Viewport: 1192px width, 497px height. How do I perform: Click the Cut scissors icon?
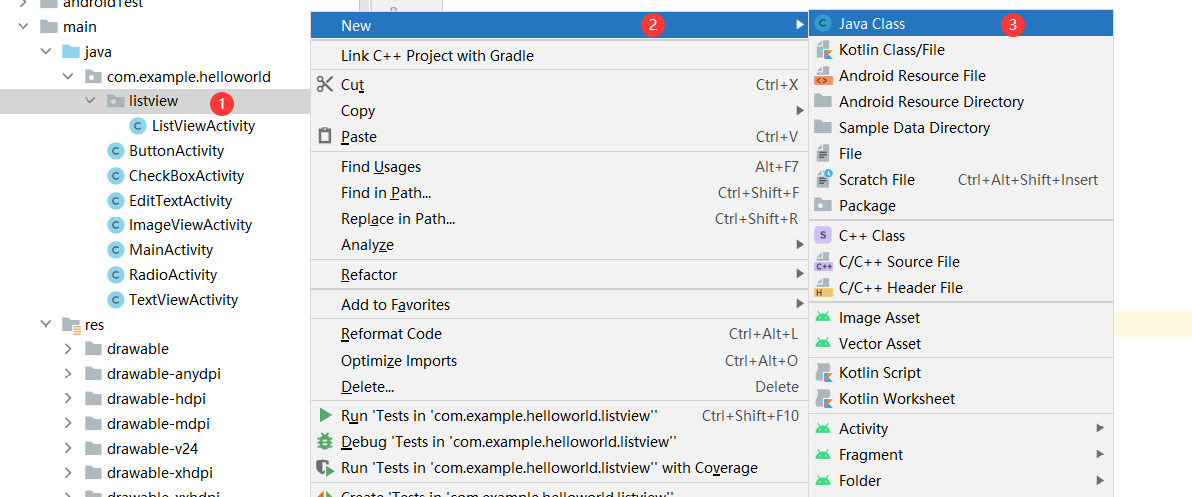[x=324, y=85]
